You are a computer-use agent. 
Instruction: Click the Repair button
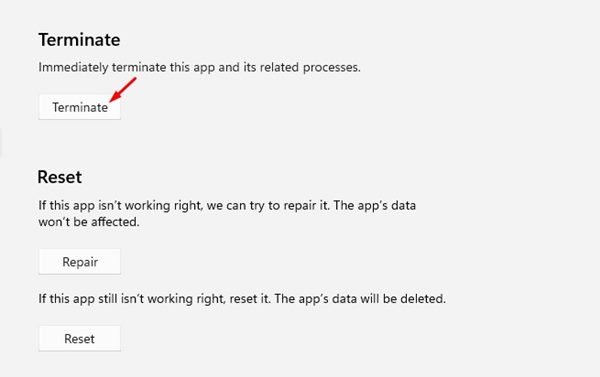80,262
